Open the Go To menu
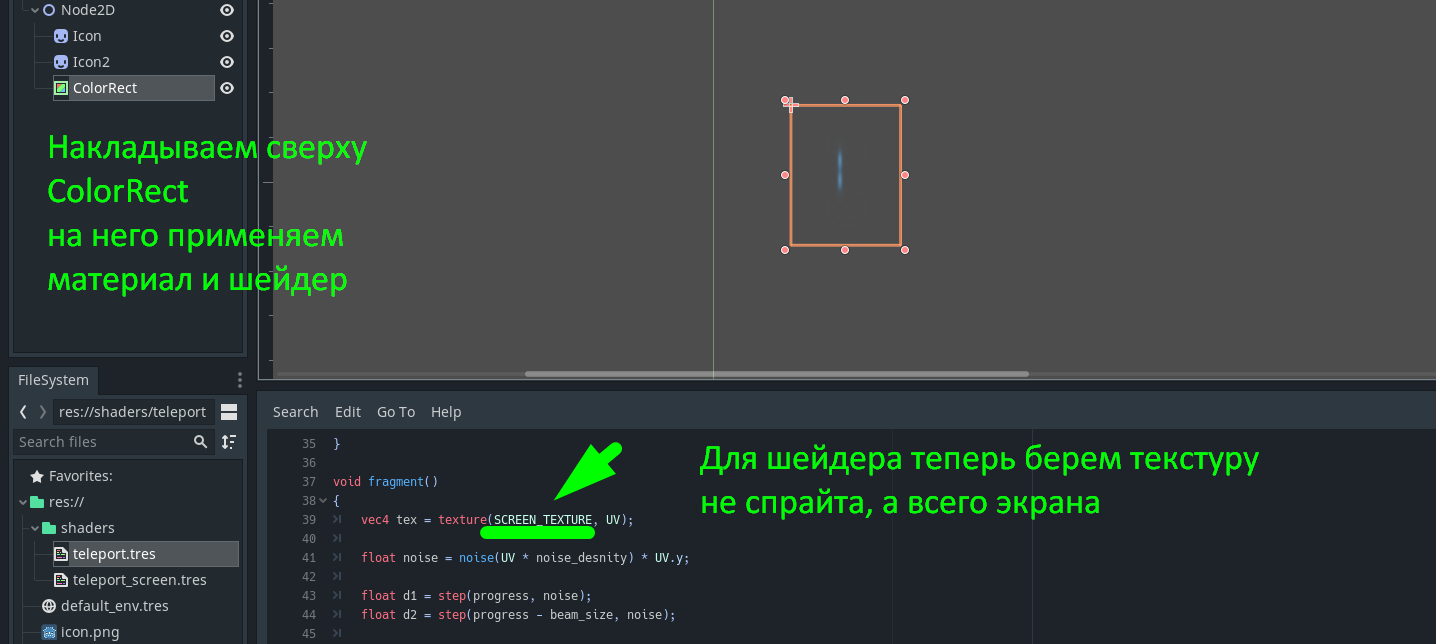 [396, 412]
